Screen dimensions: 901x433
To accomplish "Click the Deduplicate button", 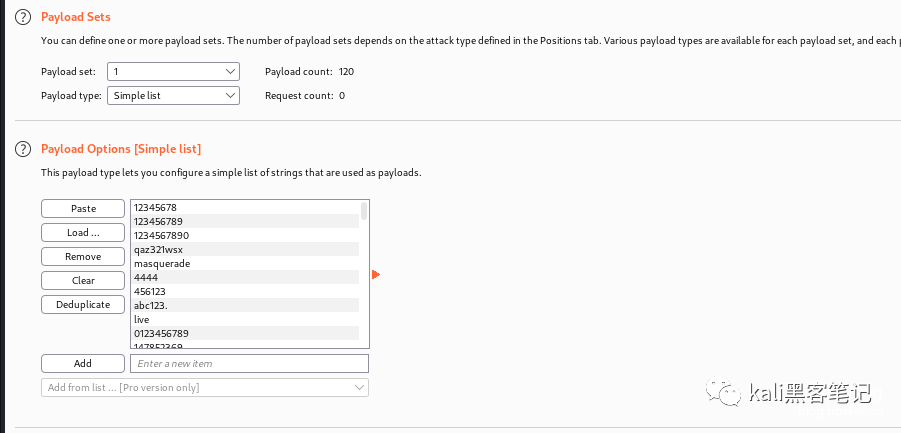I will pyautogui.click(x=83, y=304).
